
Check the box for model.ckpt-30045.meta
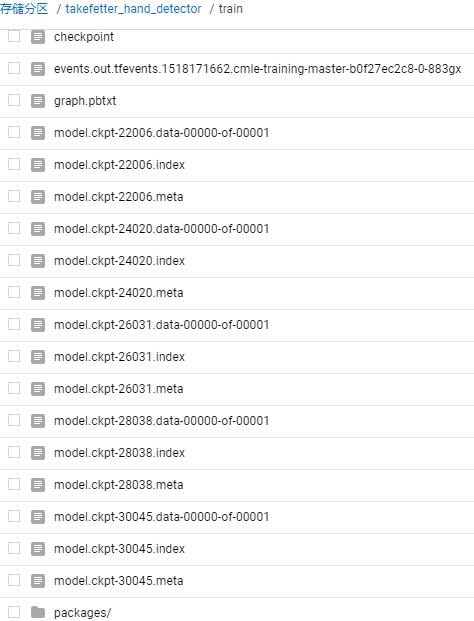(14, 580)
